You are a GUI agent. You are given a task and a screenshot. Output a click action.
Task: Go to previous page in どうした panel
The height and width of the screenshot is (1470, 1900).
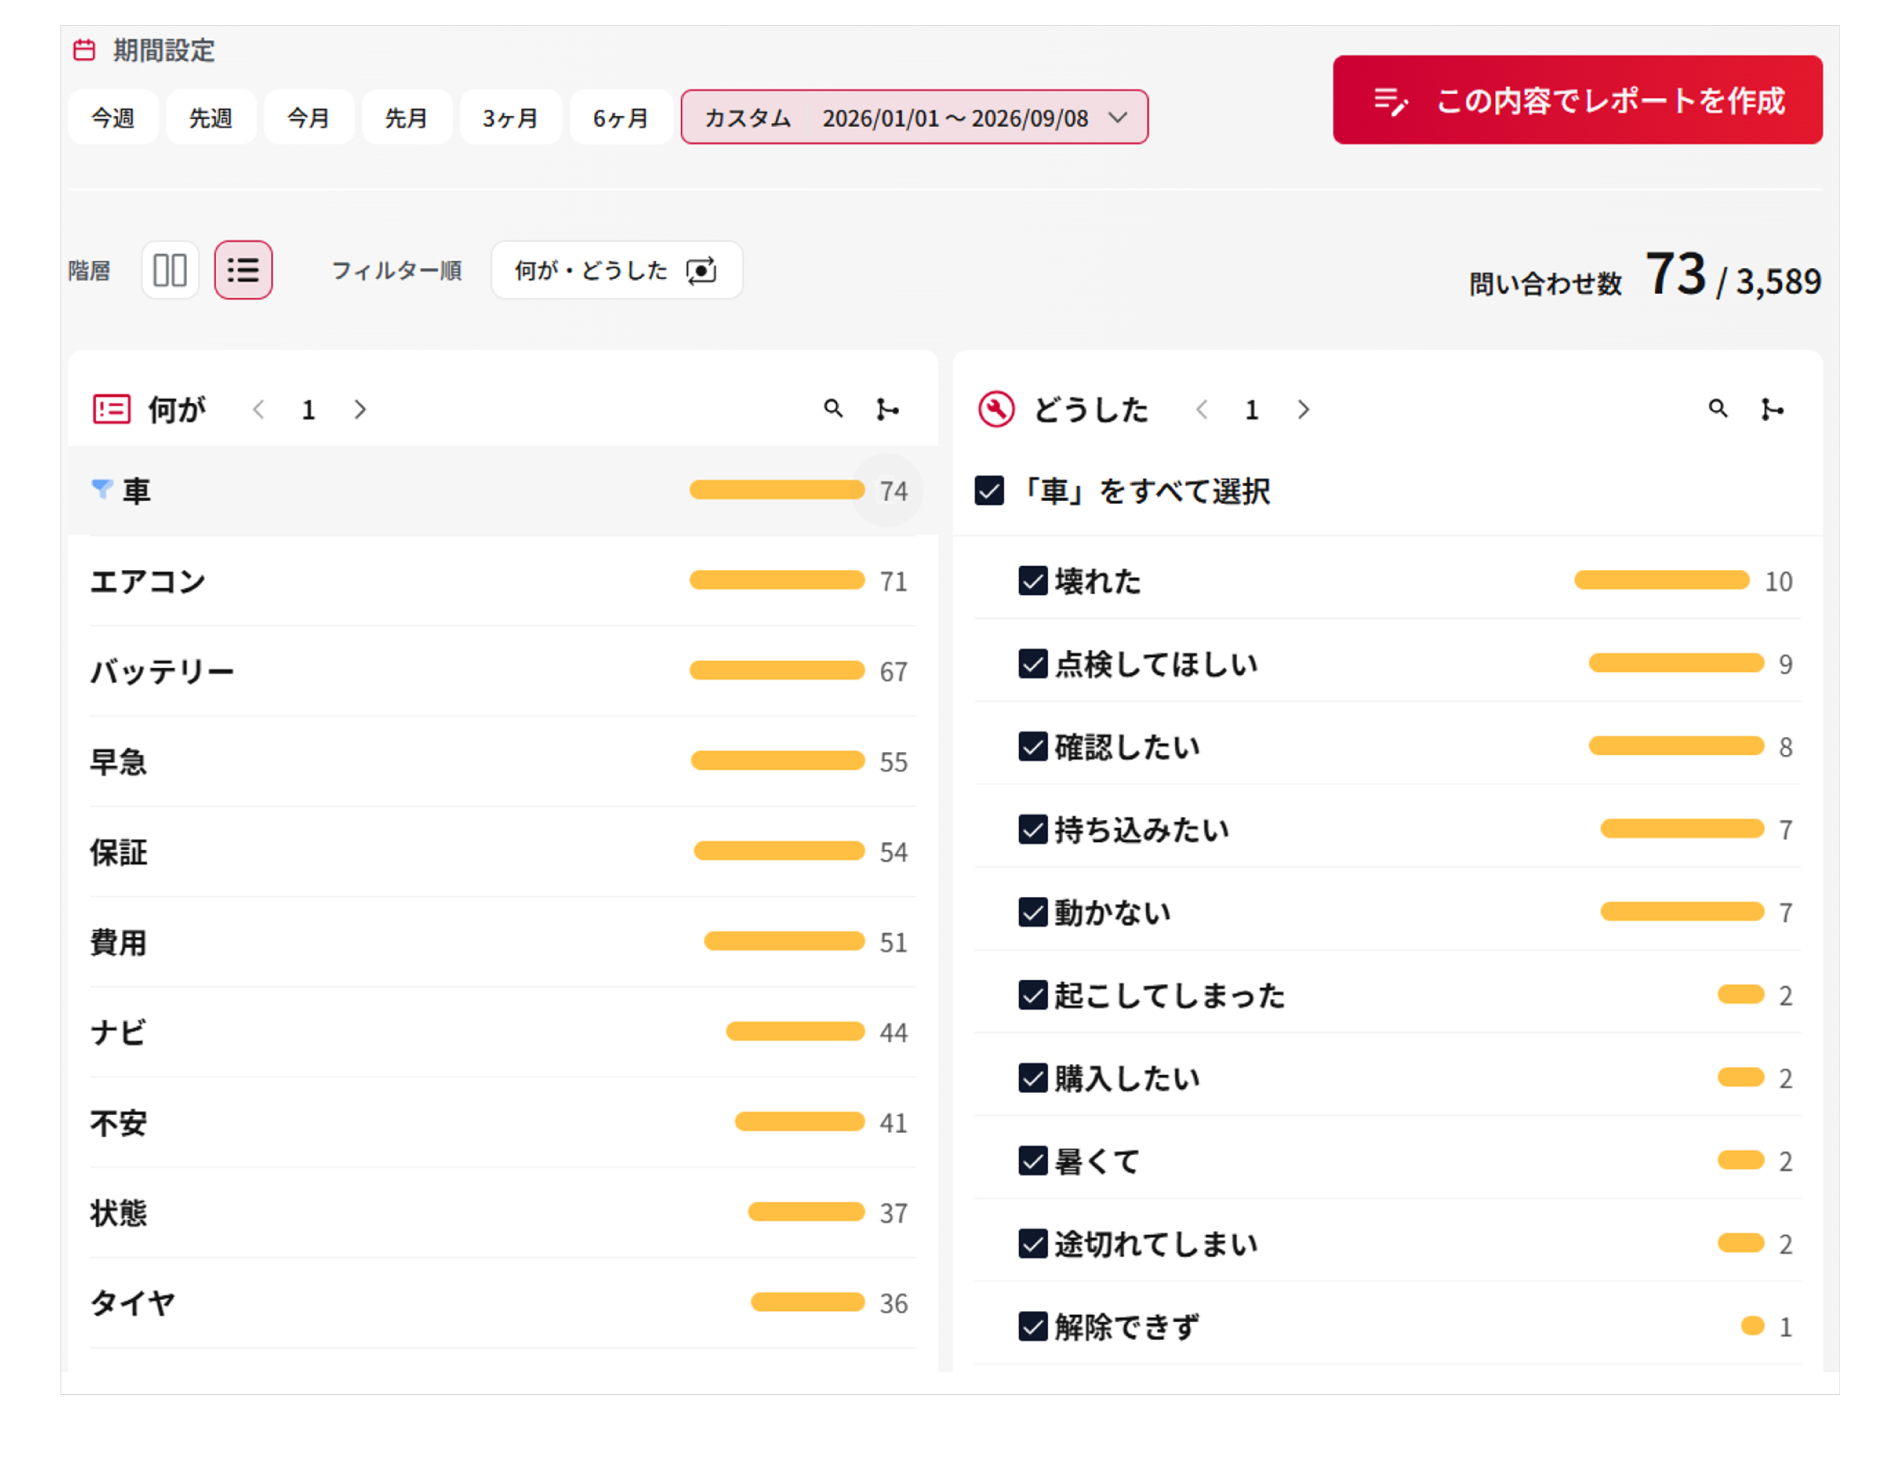(1202, 409)
